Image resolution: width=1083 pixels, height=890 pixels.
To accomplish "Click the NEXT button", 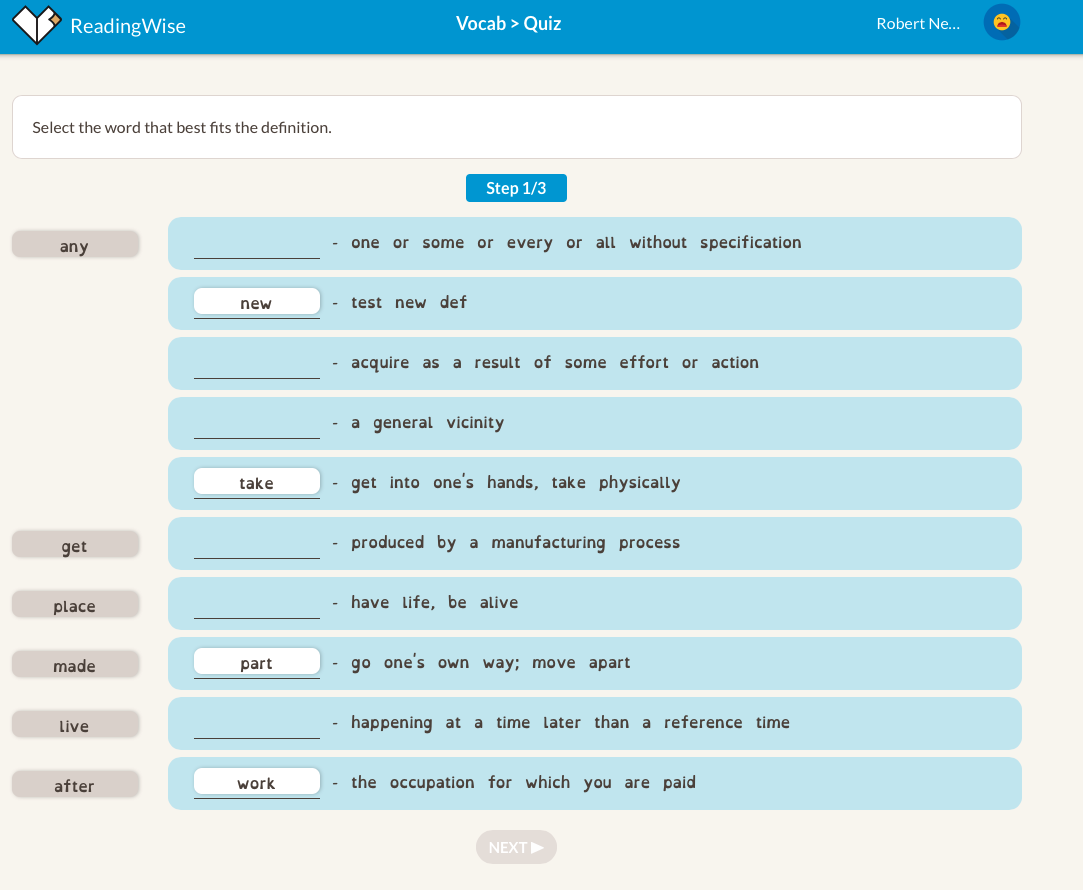I will click(x=516, y=847).
